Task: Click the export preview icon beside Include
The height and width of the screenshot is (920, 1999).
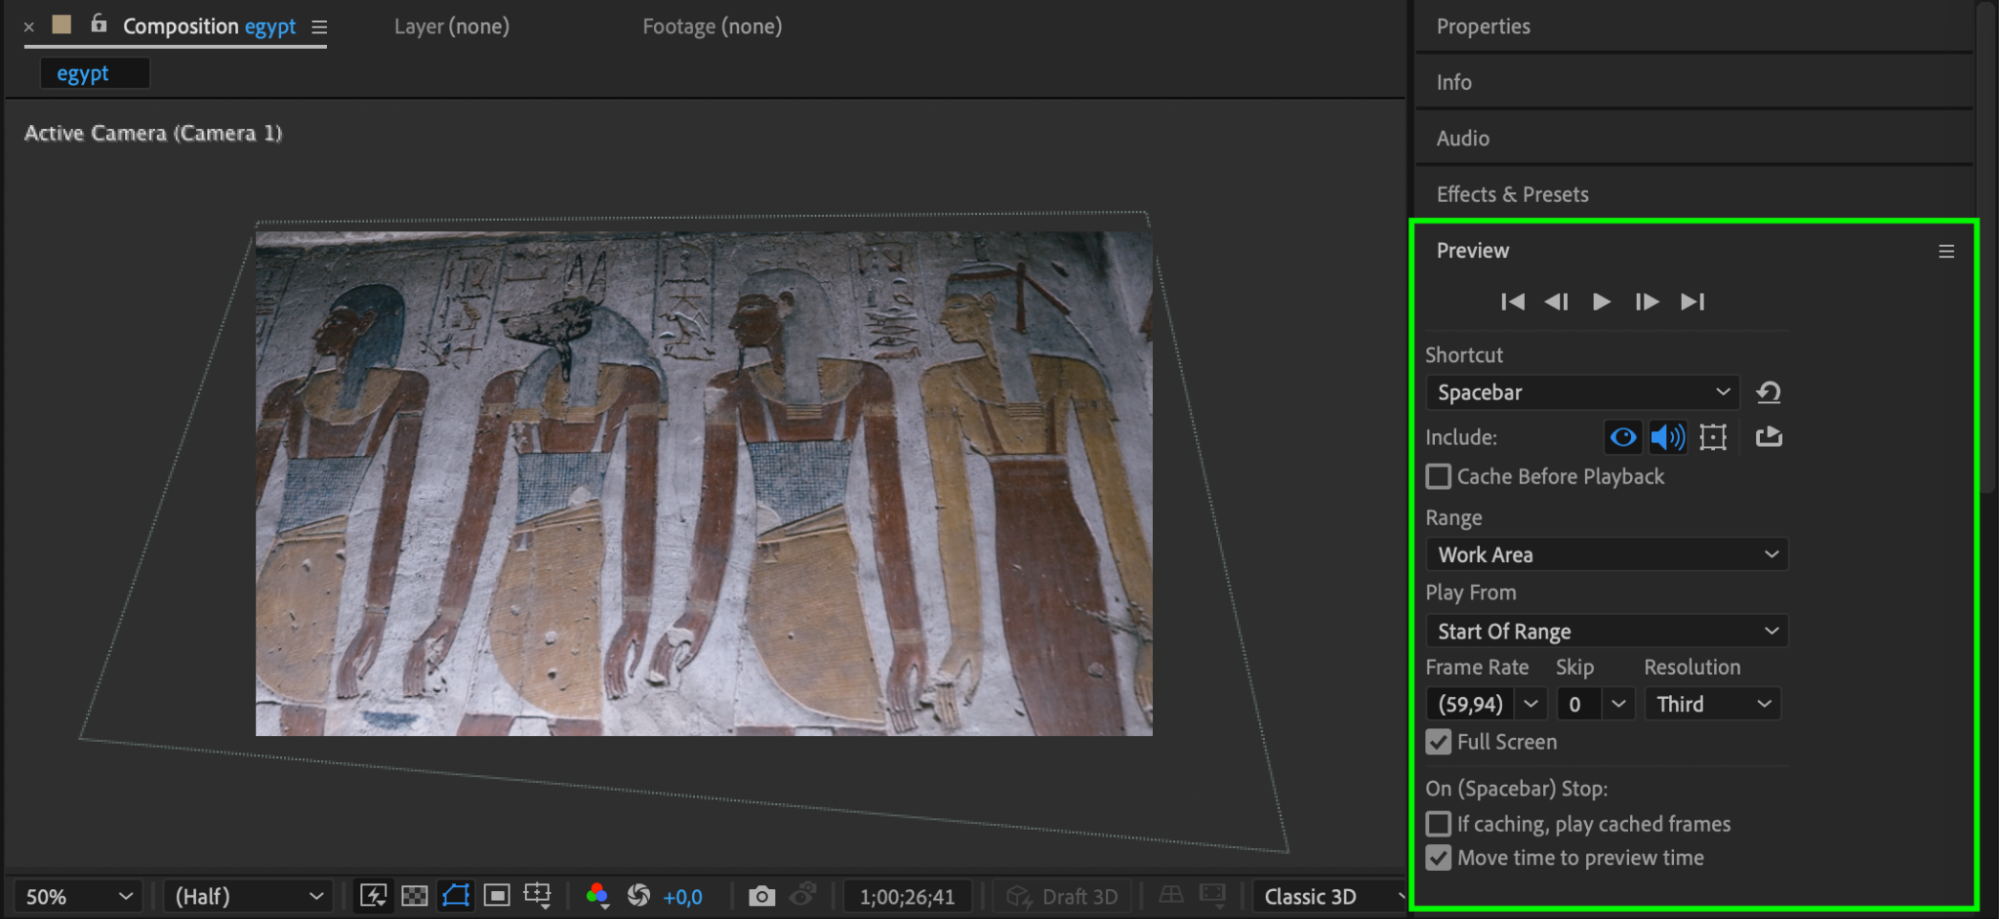Action: tap(1769, 436)
